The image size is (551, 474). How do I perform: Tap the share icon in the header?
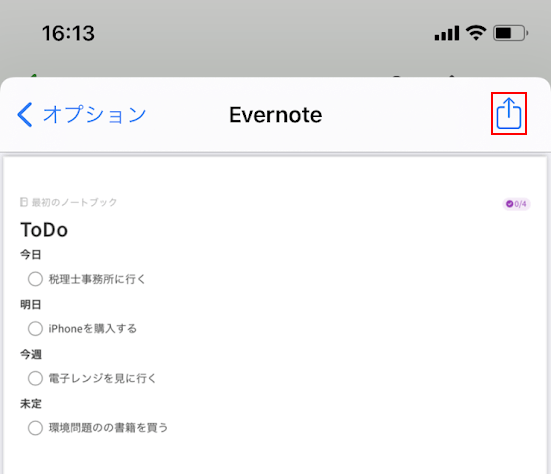(508, 113)
